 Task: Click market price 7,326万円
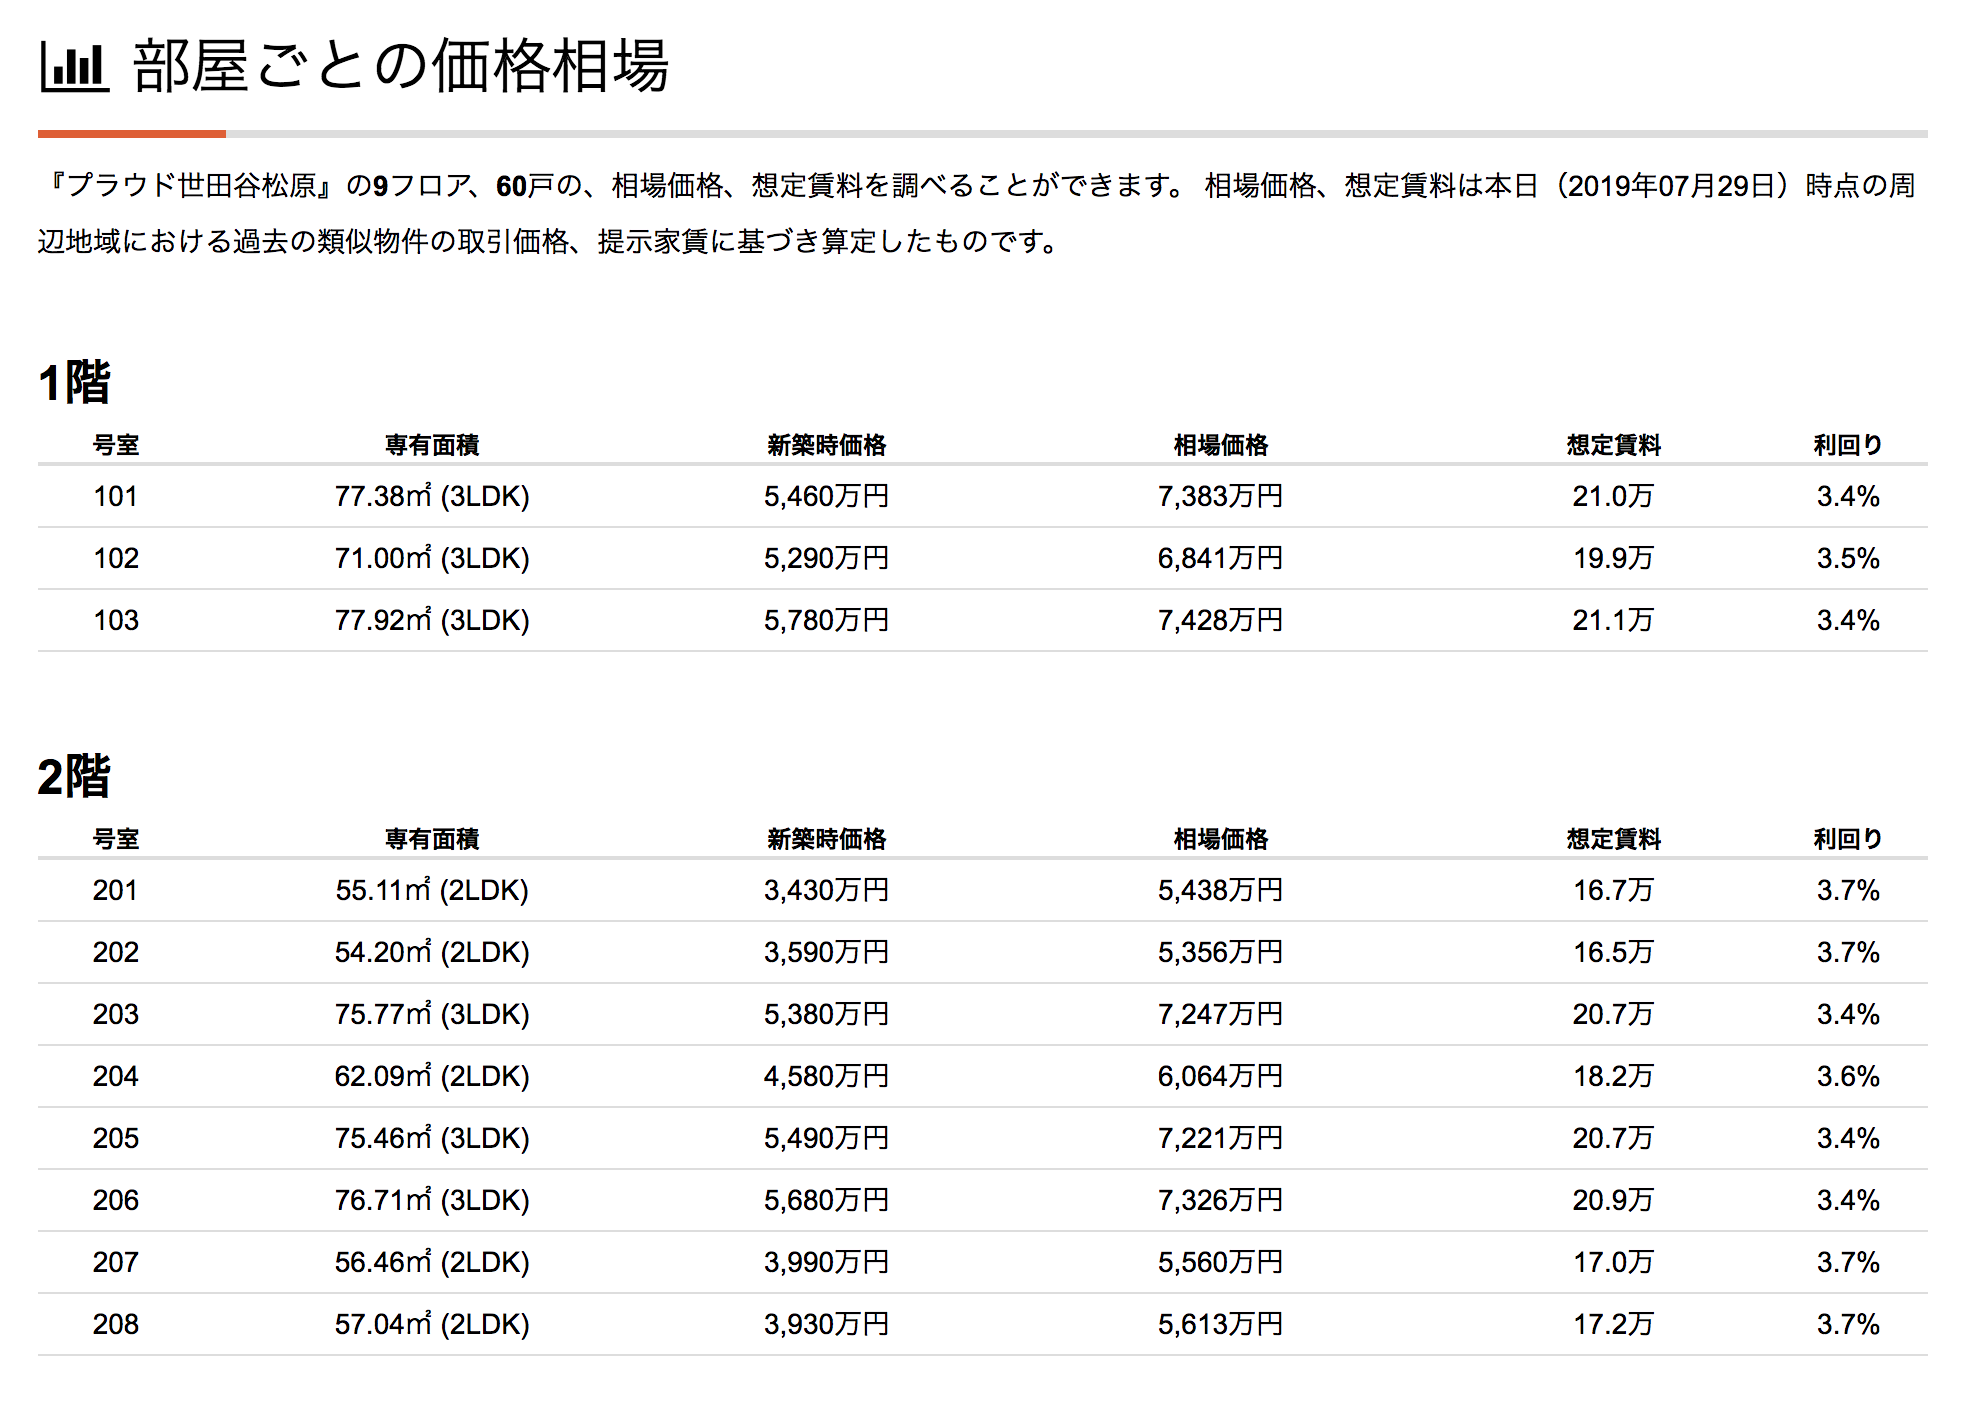pos(1220,1200)
